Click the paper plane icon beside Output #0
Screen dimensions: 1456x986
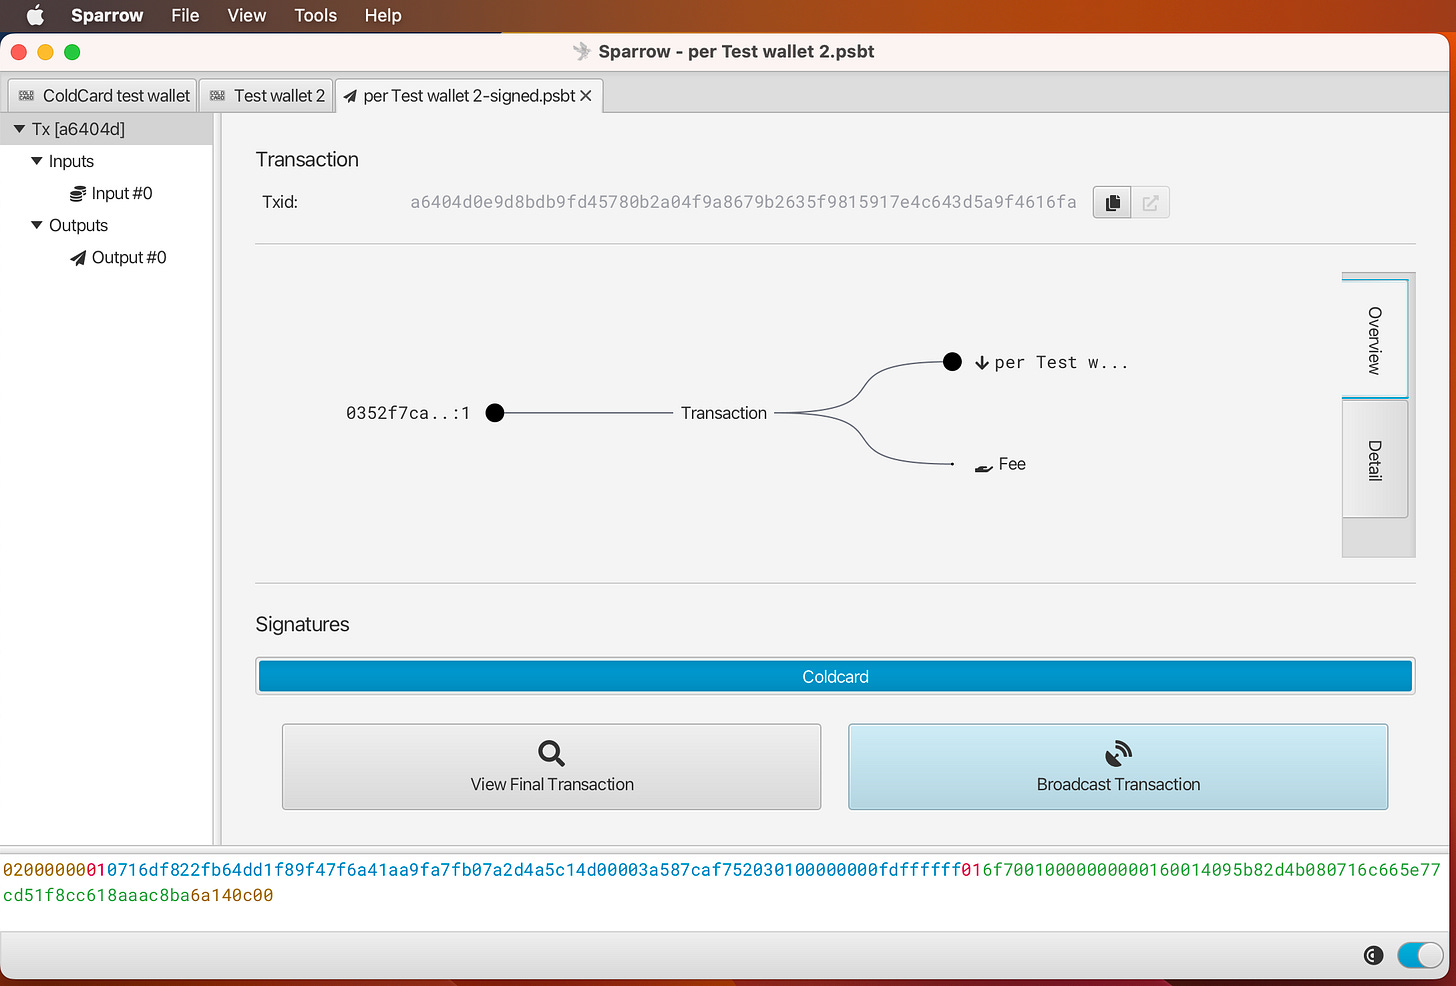[x=78, y=258]
